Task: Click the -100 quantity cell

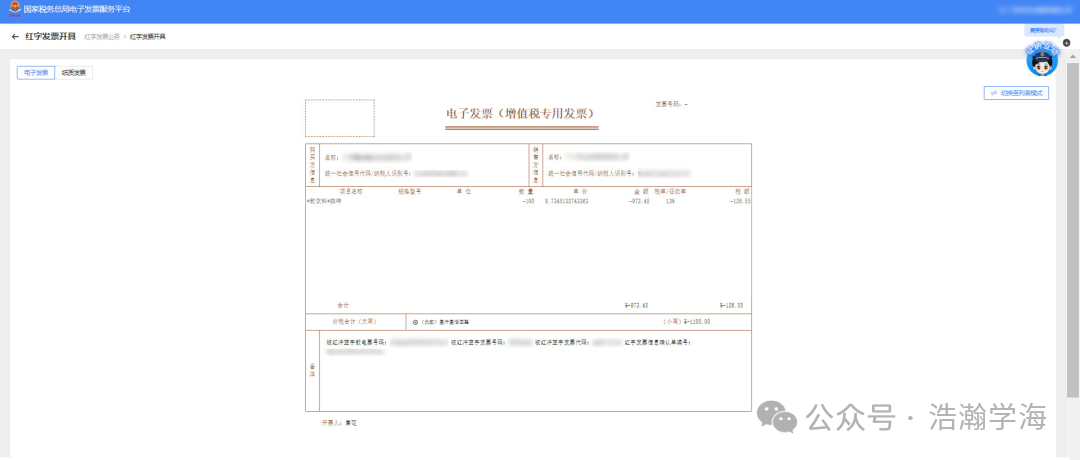Action: point(528,201)
